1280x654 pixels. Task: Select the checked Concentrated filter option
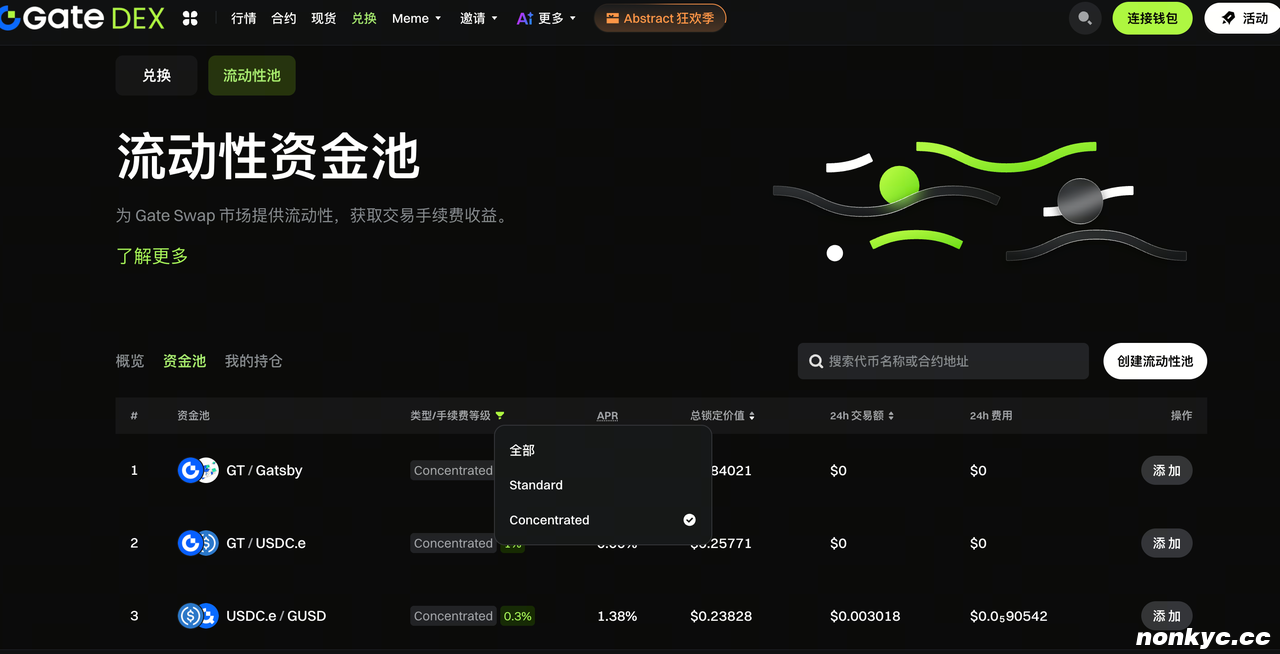point(602,520)
